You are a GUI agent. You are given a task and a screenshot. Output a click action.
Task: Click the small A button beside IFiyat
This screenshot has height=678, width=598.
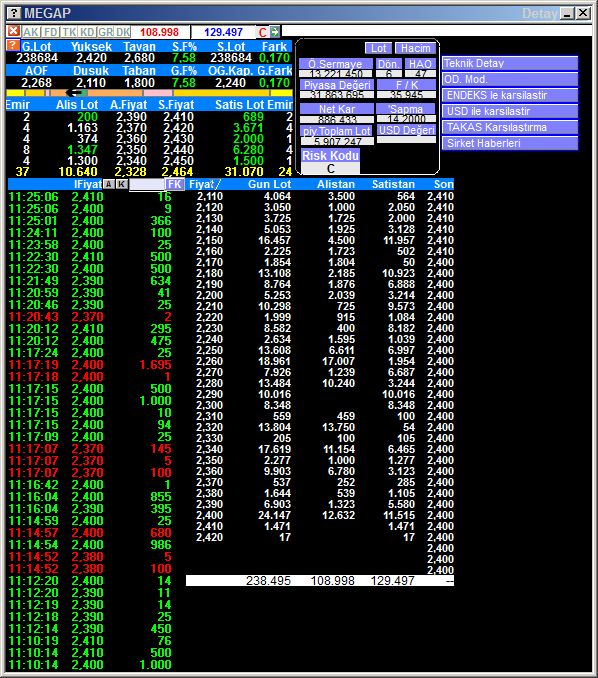click(109, 184)
